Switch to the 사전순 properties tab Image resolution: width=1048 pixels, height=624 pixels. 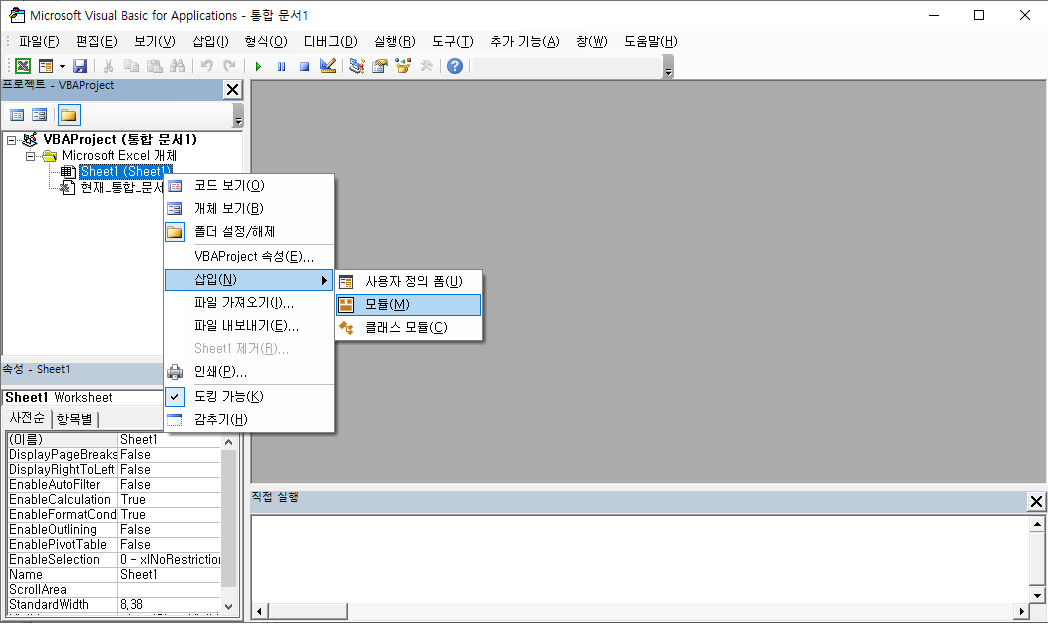(x=27, y=418)
